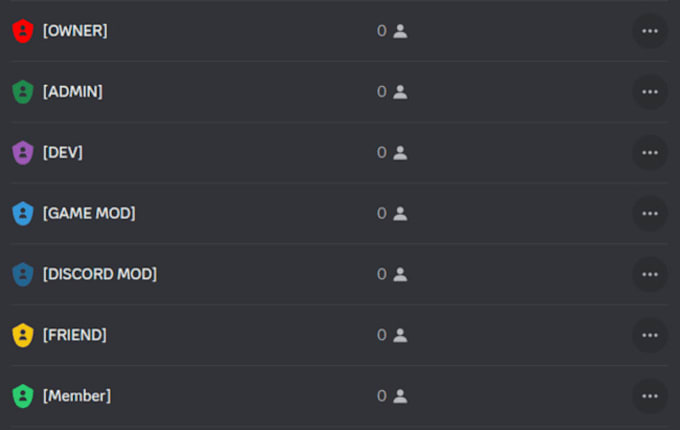Open the more options menu for [OWNER]
Image resolution: width=680 pixels, height=430 pixels.
650,31
